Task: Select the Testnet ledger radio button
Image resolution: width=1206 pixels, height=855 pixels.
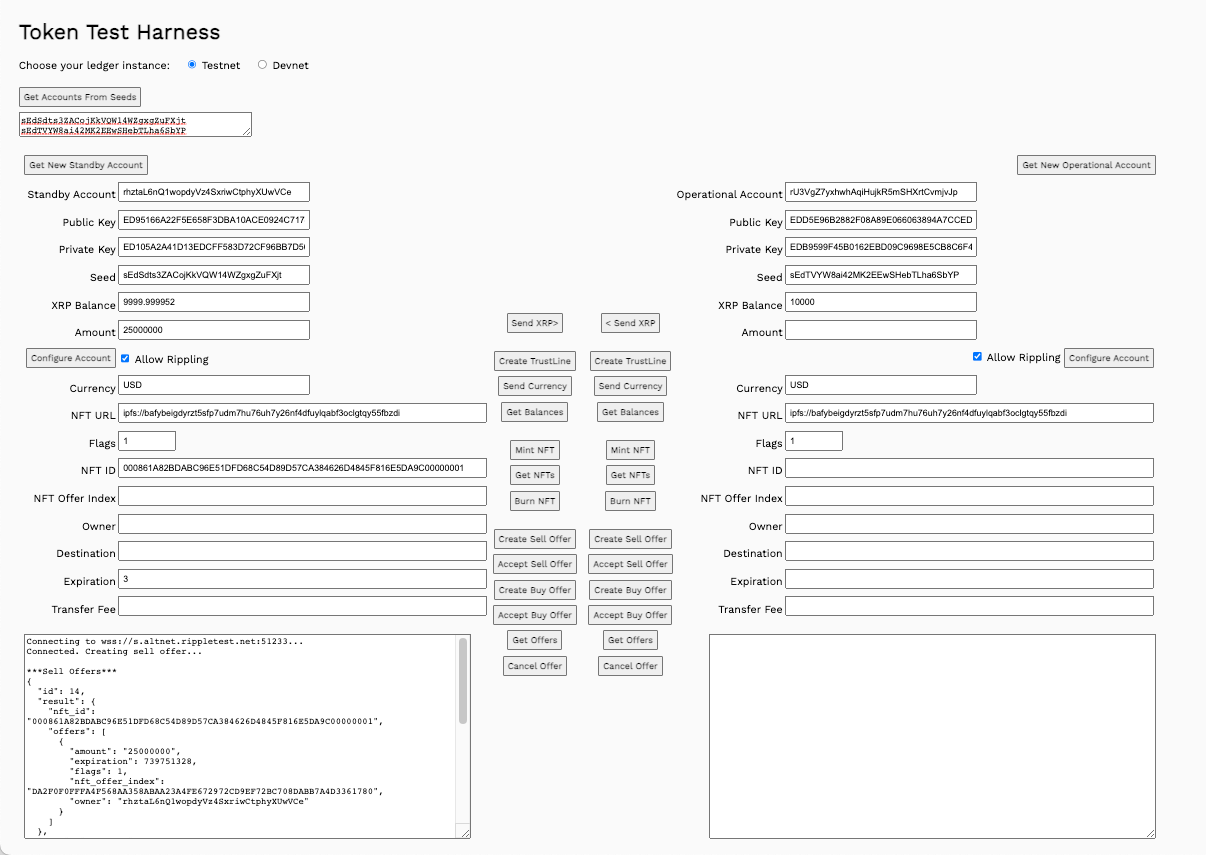Action: point(192,65)
